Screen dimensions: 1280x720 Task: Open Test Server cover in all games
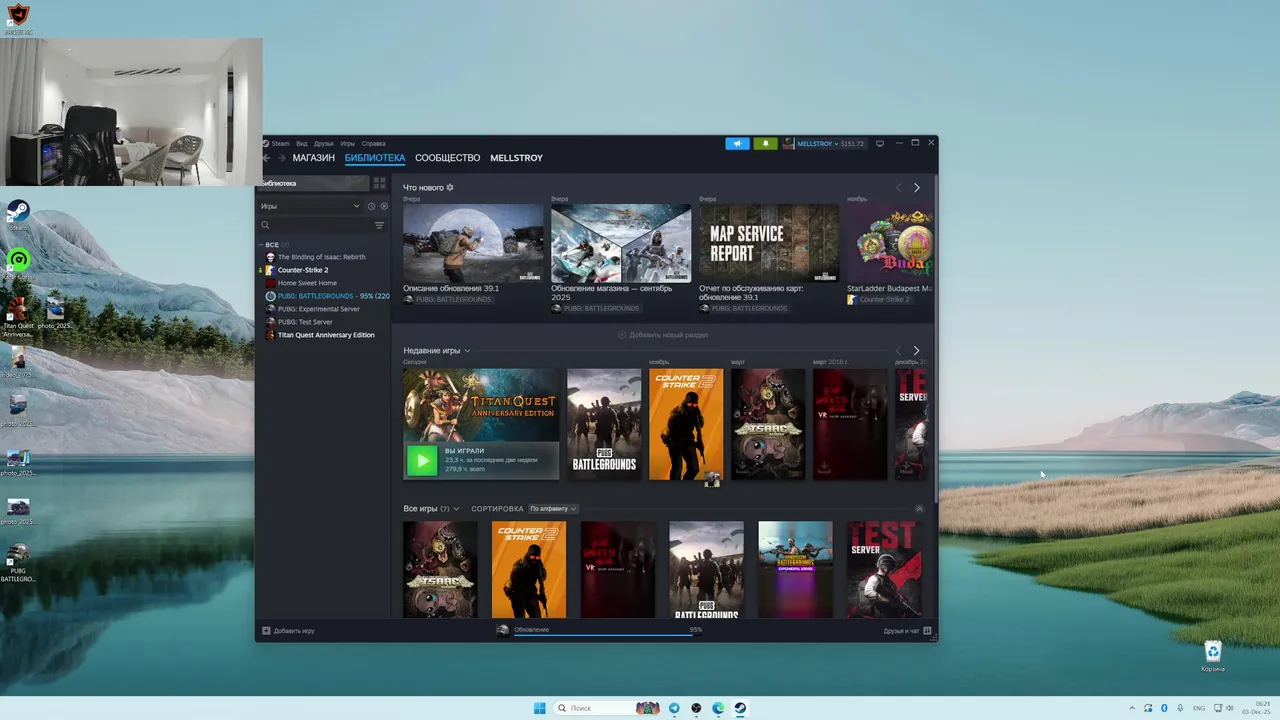pos(884,570)
